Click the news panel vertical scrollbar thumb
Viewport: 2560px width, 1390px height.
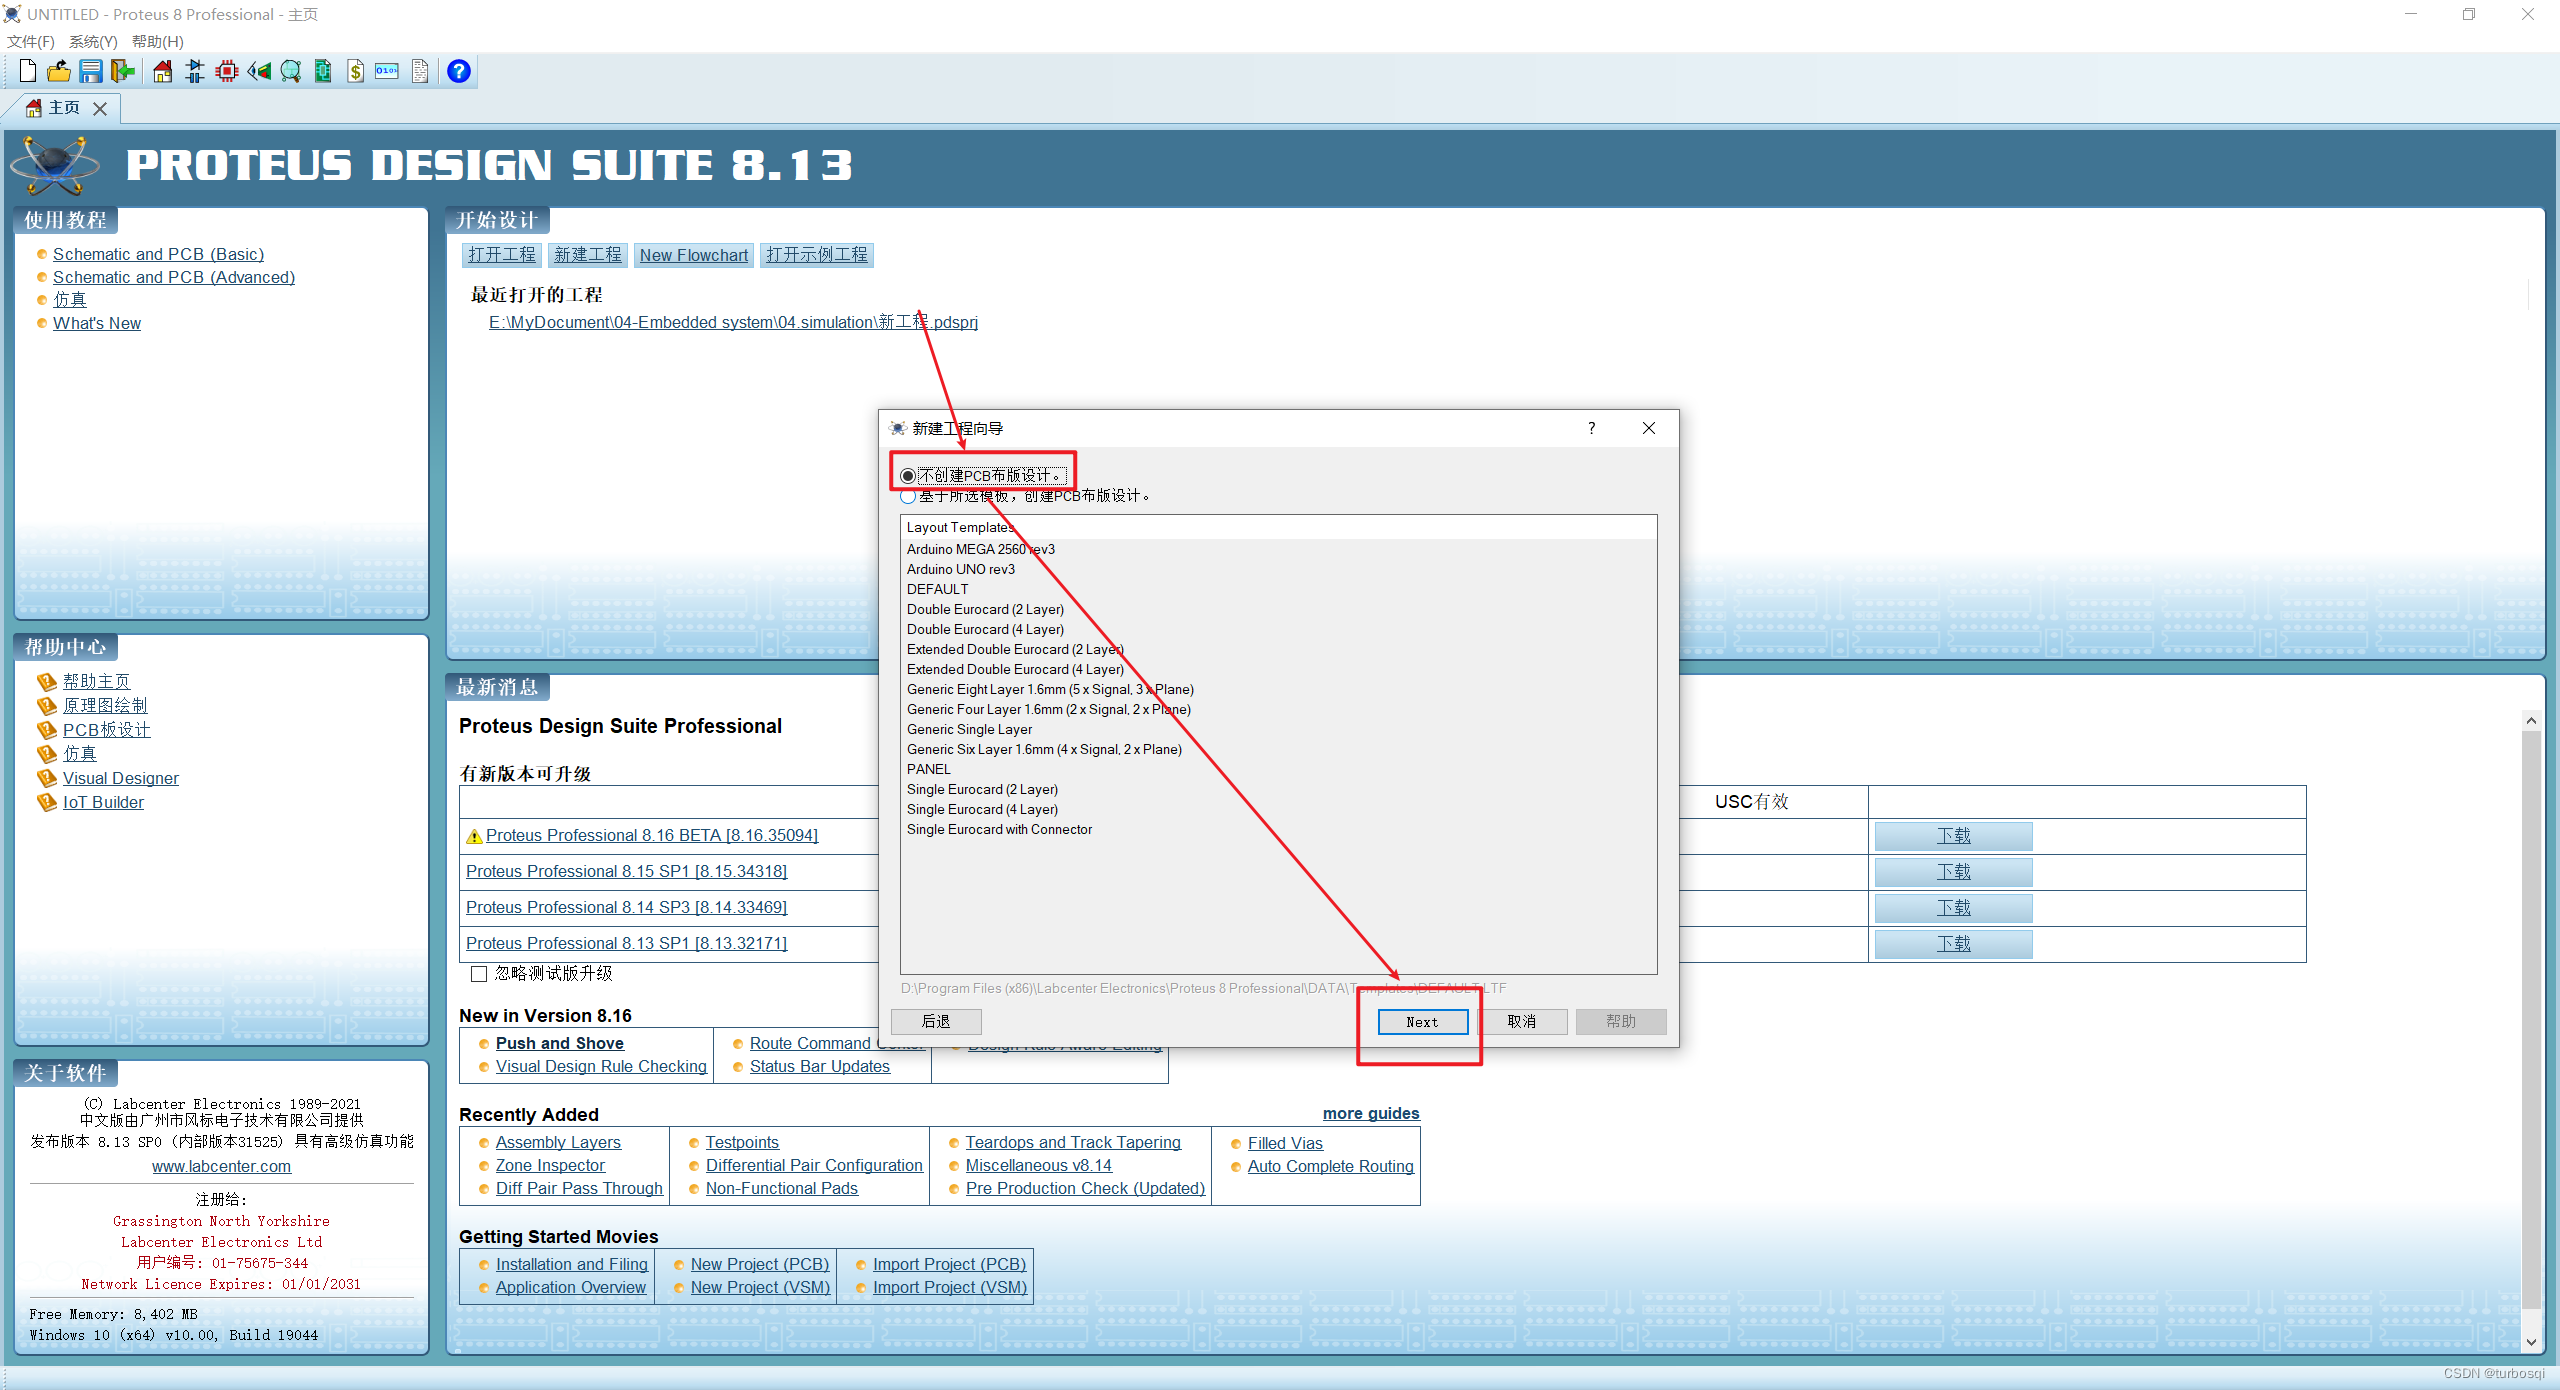click(x=2531, y=1018)
